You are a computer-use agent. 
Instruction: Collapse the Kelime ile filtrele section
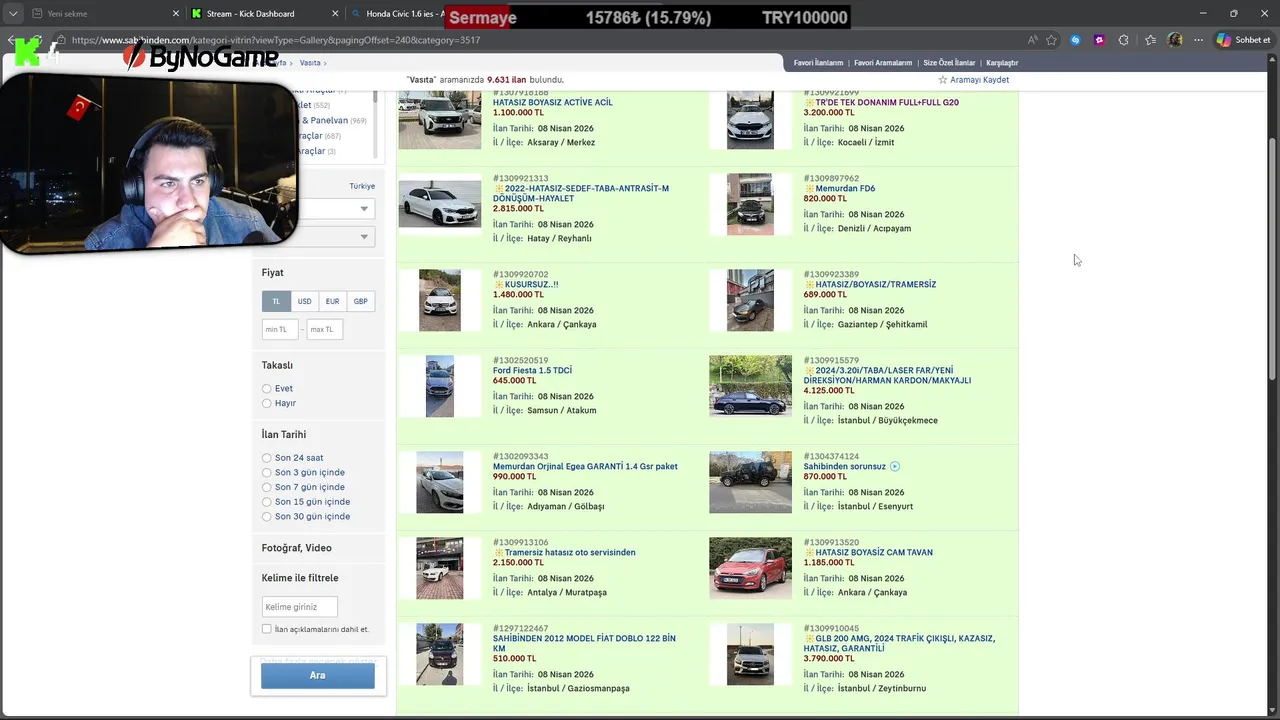tap(300, 578)
